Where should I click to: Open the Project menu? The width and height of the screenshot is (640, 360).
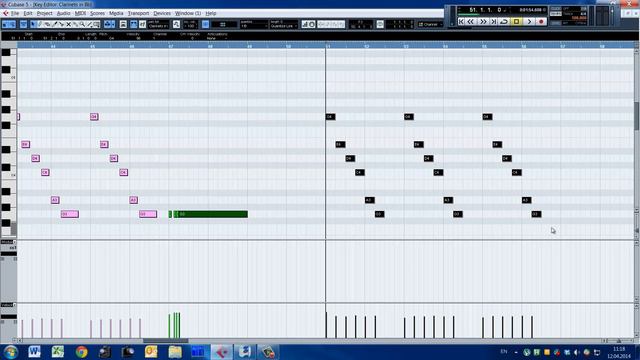pyautogui.click(x=44, y=13)
